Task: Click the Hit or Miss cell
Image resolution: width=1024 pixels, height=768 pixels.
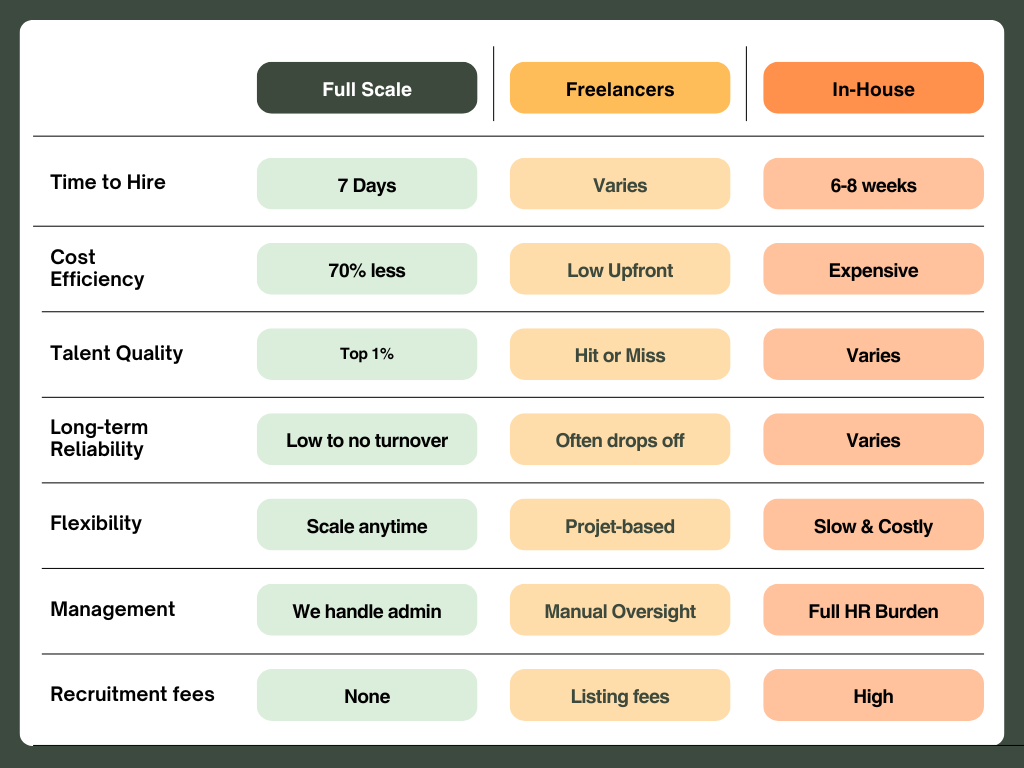Action: pyautogui.click(x=620, y=354)
